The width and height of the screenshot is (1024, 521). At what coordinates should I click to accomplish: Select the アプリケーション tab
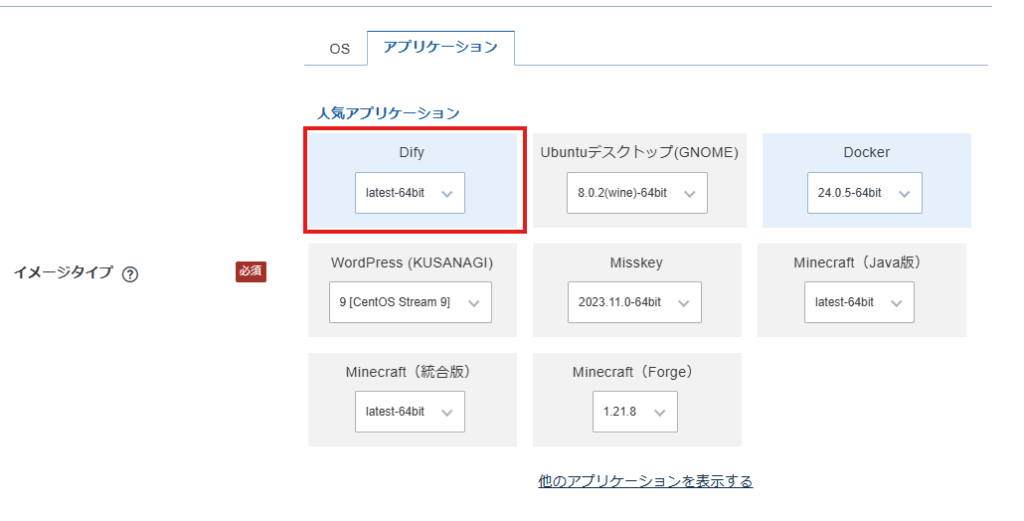point(440,47)
